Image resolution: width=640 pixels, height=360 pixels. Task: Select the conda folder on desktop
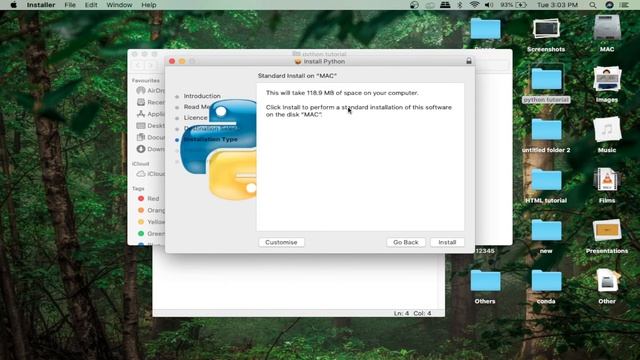coord(546,286)
